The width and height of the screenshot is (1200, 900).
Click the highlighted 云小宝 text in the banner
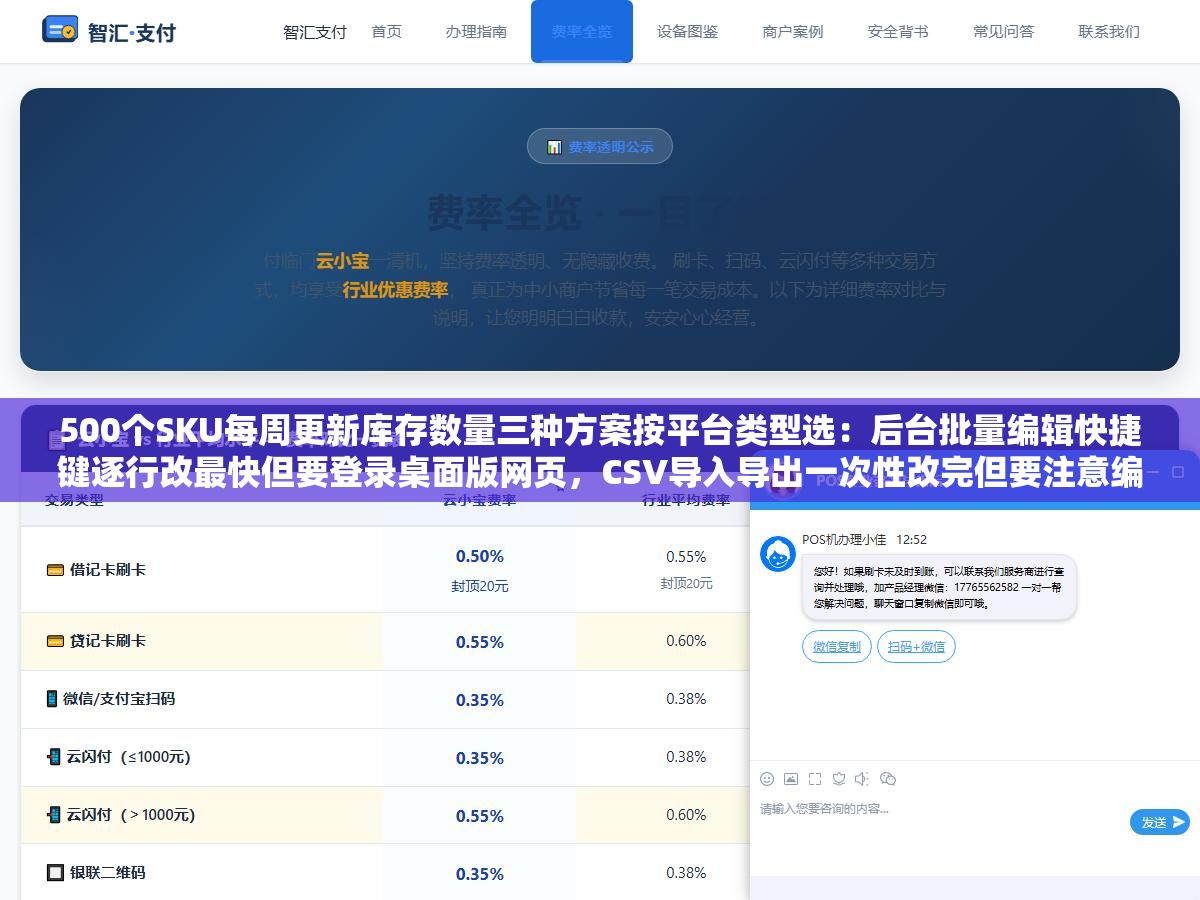pos(342,261)
